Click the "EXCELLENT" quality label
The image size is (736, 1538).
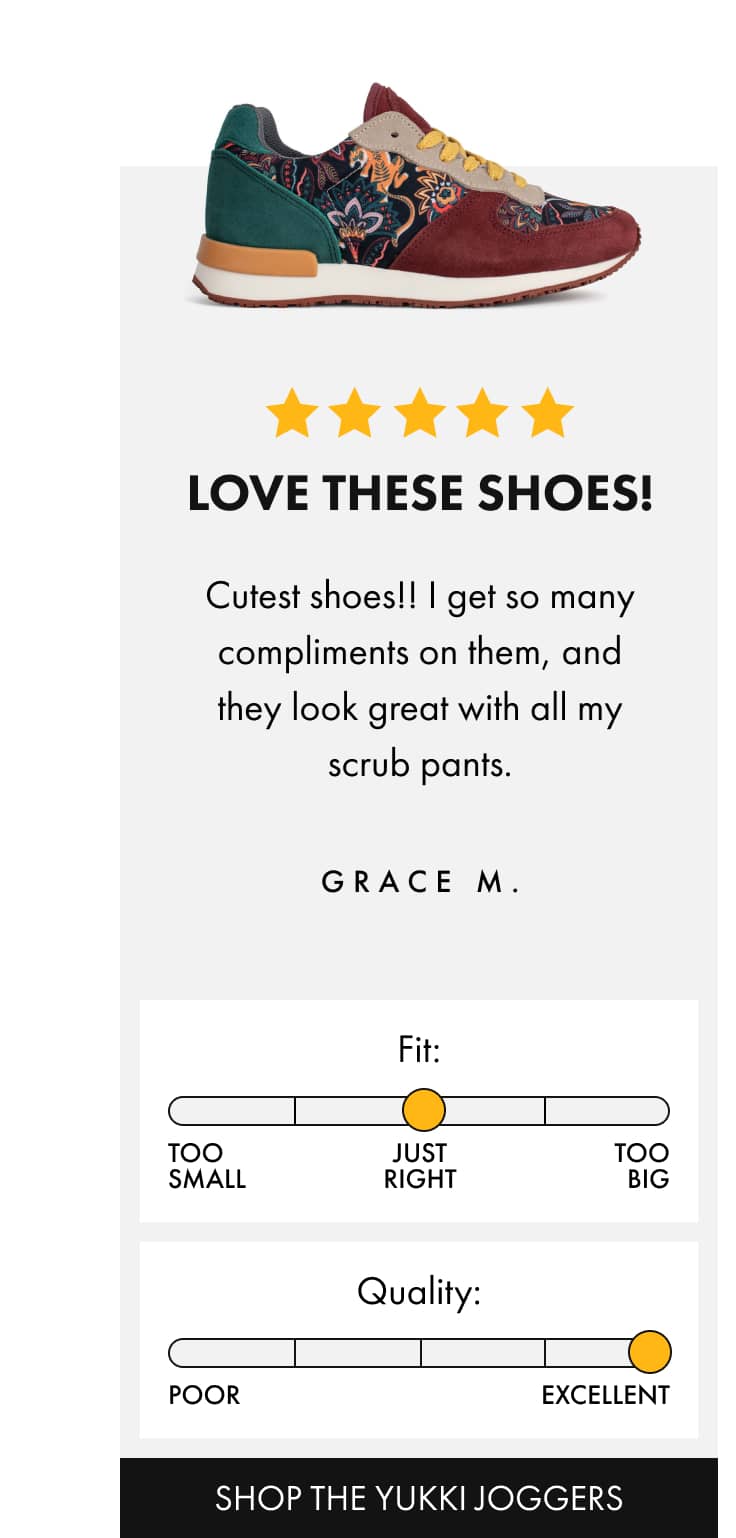605,1395
